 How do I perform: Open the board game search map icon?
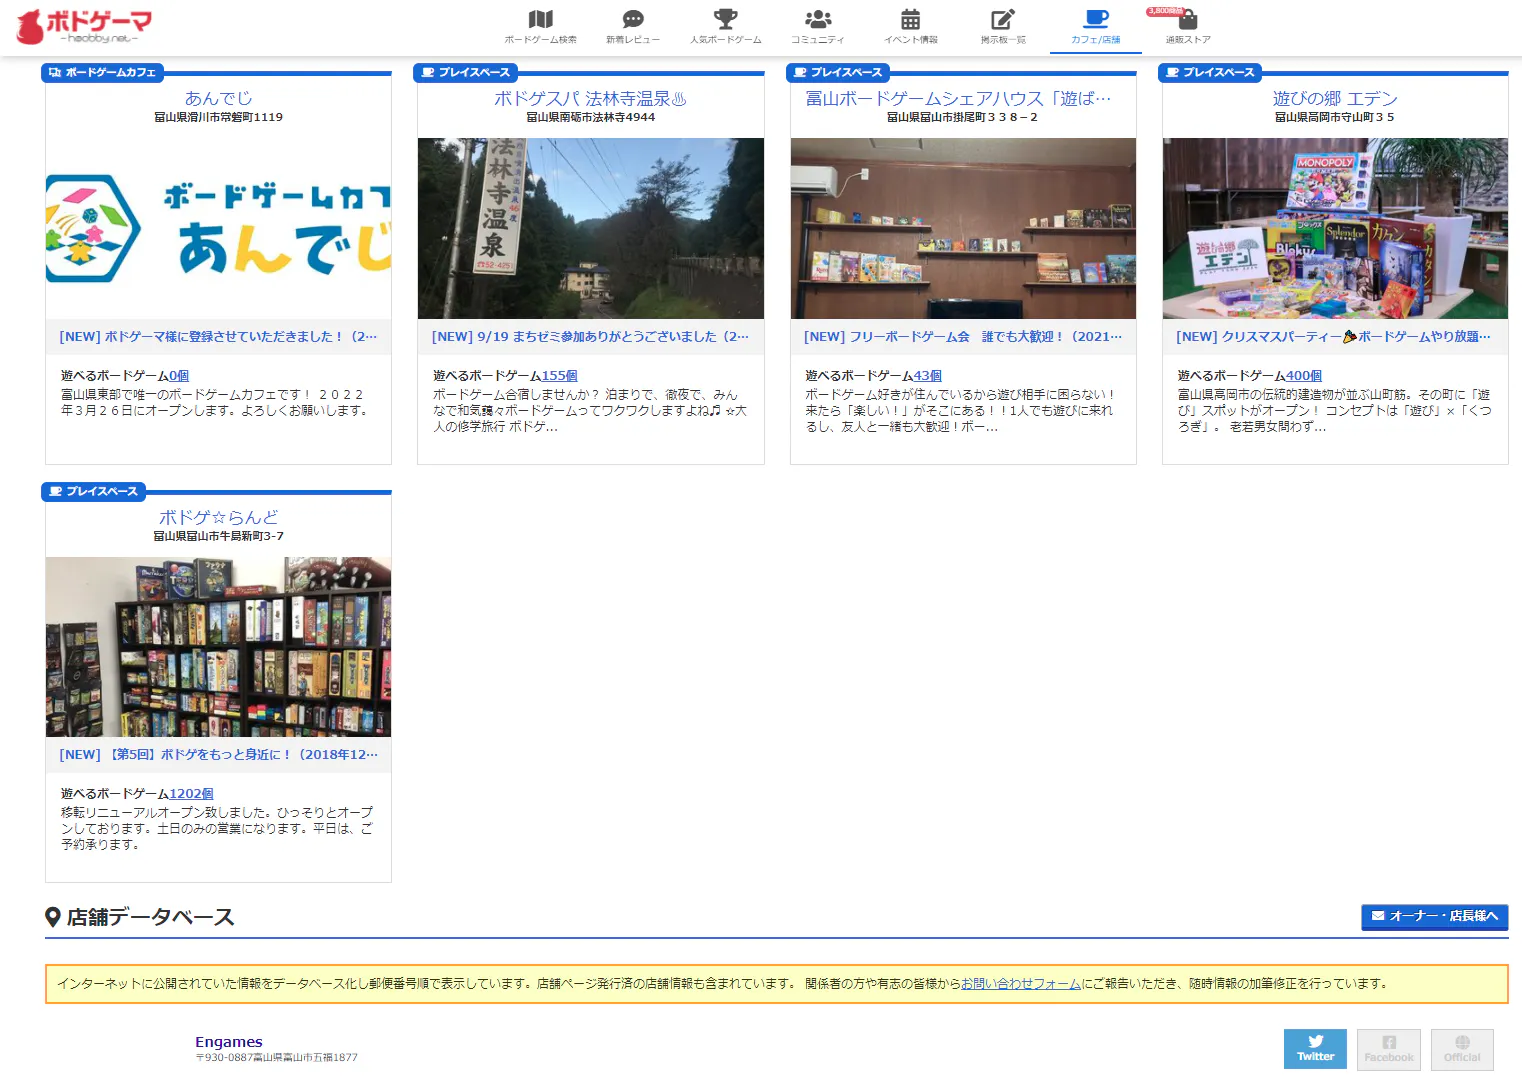coord(540,20)
